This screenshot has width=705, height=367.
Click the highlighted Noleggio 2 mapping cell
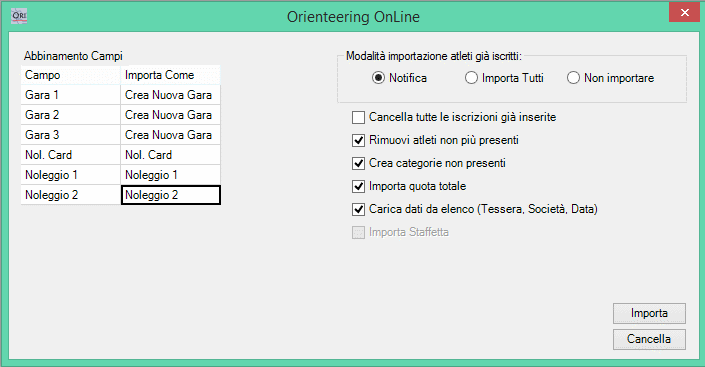click(170, 195)
